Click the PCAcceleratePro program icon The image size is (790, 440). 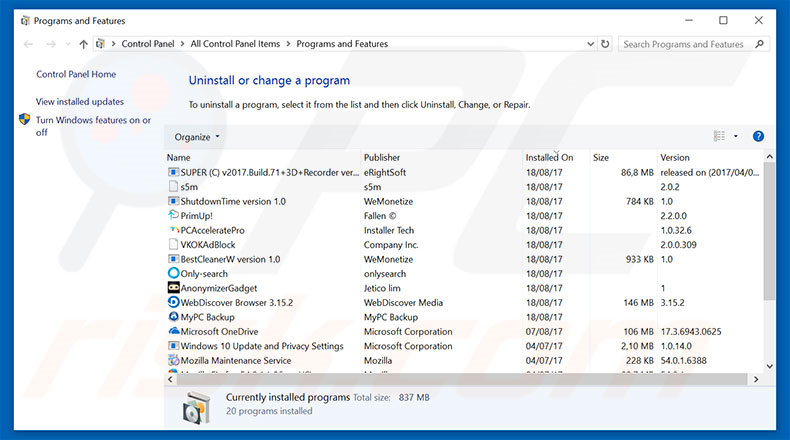174,230
